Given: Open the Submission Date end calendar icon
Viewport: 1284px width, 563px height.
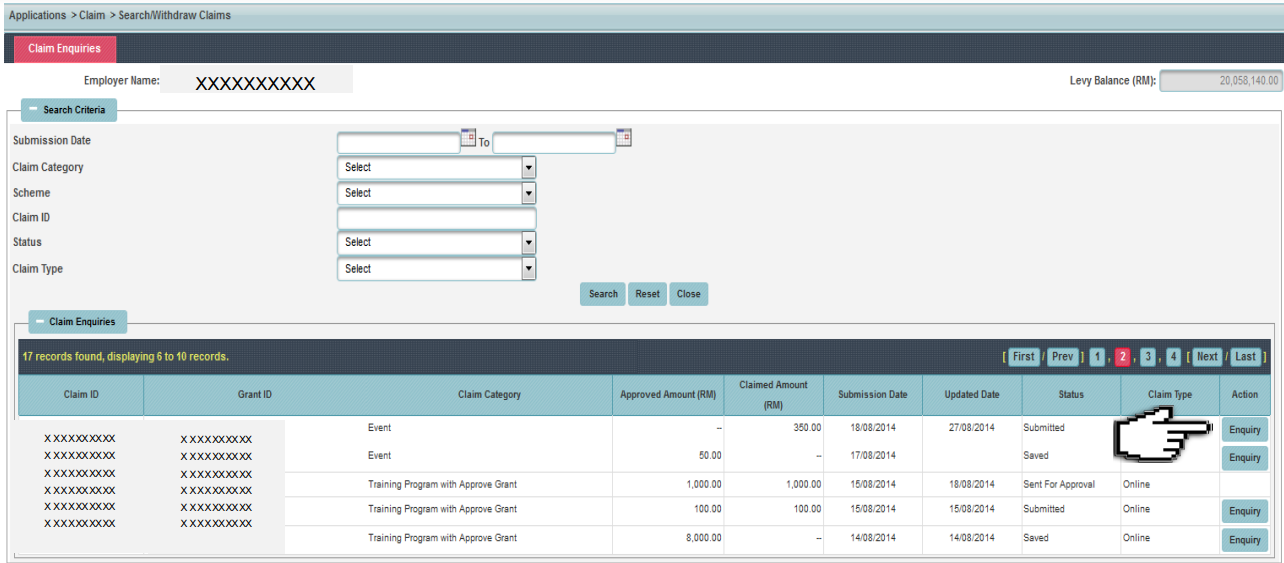Looking at the screenshot, I should pos(624,138).
